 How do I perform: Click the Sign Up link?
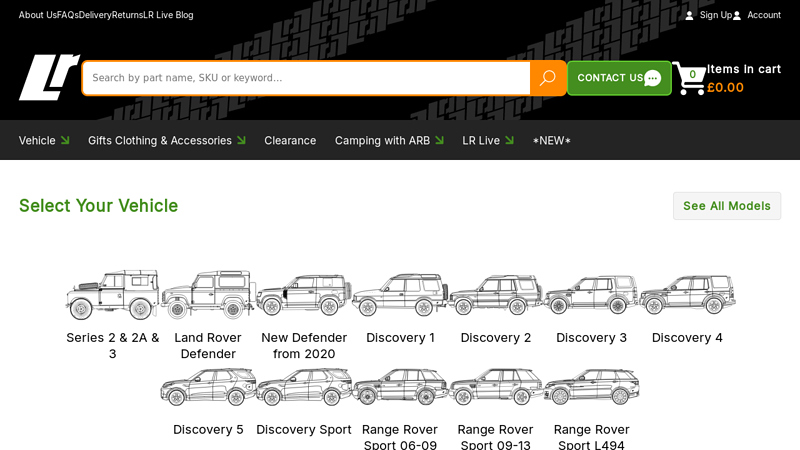716,15
